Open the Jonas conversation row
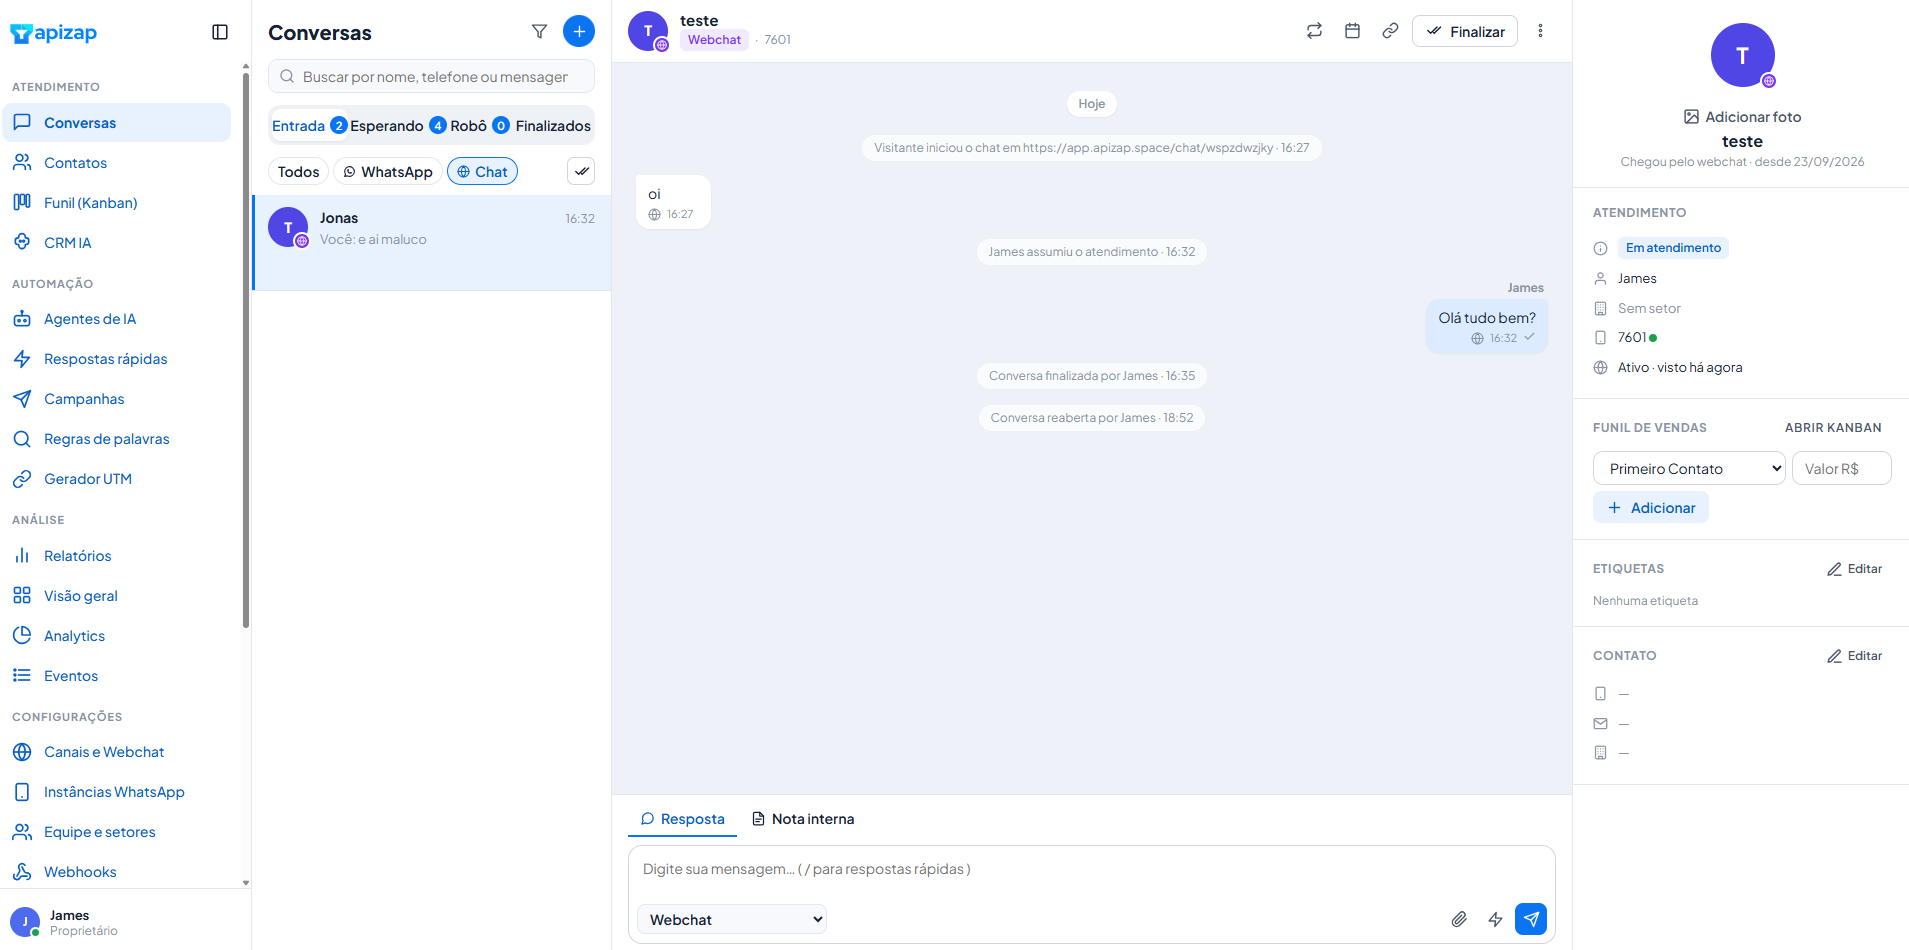1909x950 pixels. pyautogui.click(x=432, y=243)
